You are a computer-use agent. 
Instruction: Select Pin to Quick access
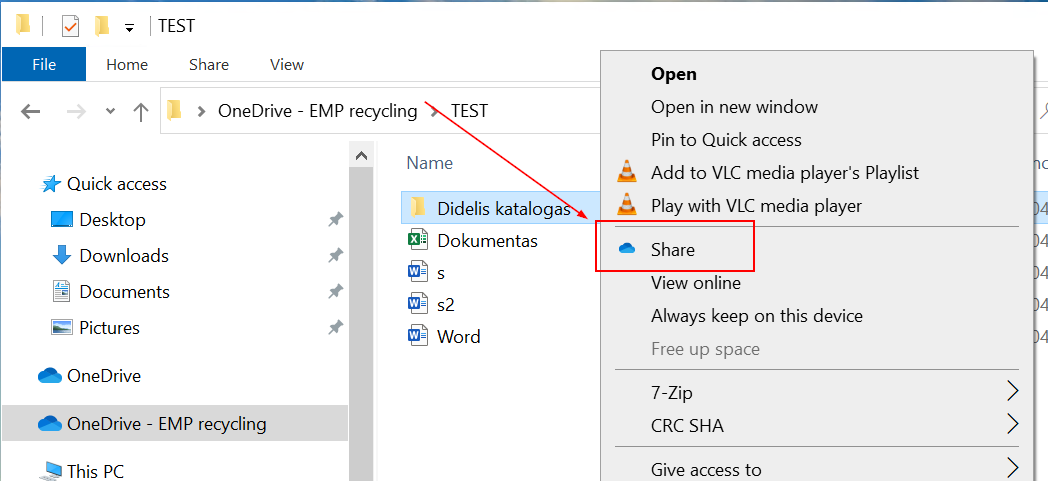(x=726, y=140)
